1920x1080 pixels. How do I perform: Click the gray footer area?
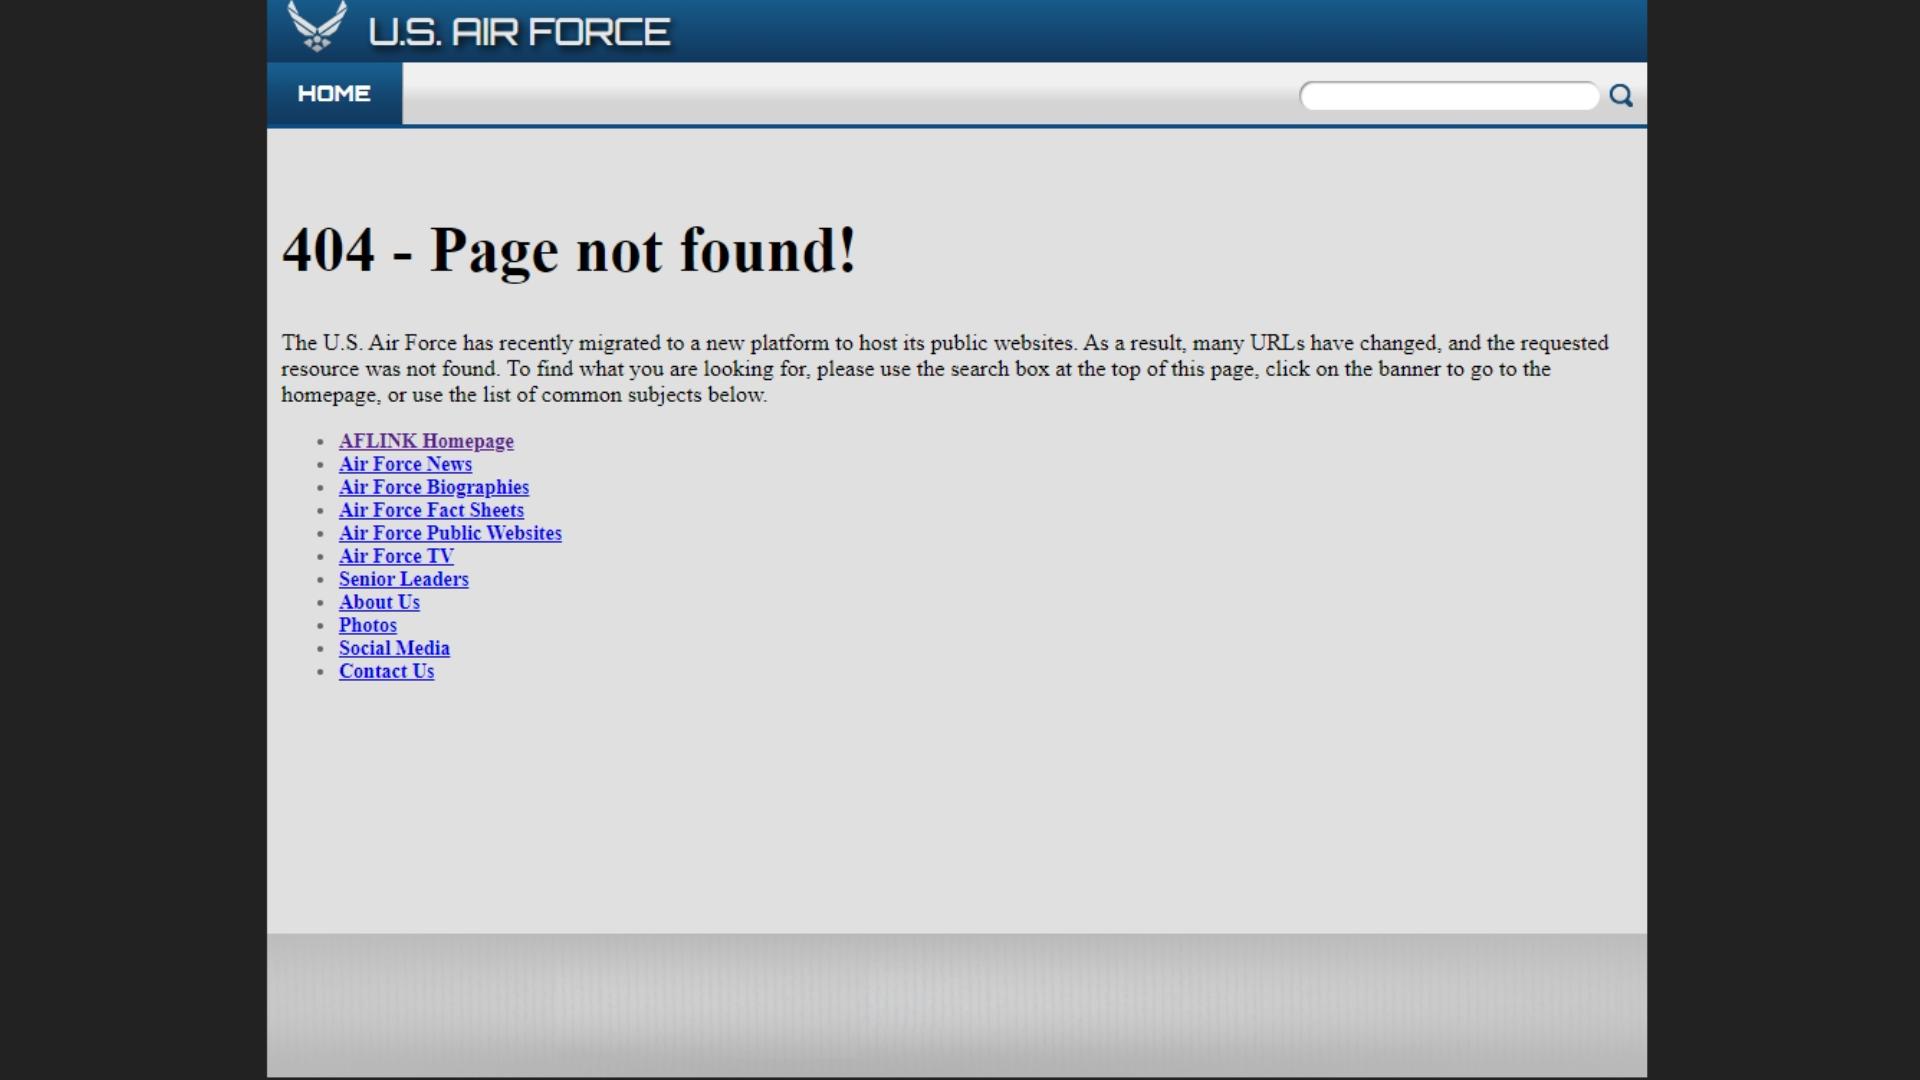956,1004
